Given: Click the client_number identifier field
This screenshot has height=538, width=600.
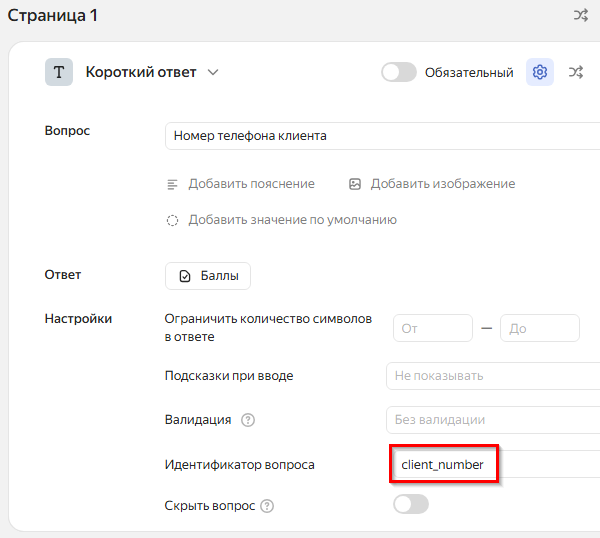Looking at the screenshot, I should point(497,464).
